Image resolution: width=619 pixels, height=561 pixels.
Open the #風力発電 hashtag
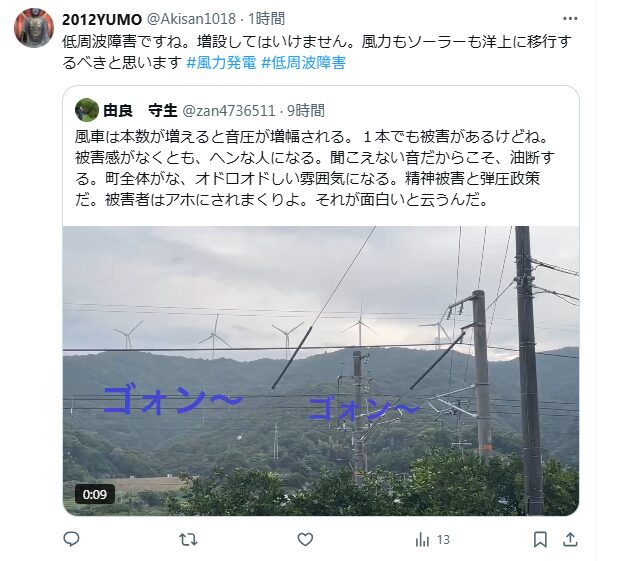pyautogui.click(x=221, y=62)
